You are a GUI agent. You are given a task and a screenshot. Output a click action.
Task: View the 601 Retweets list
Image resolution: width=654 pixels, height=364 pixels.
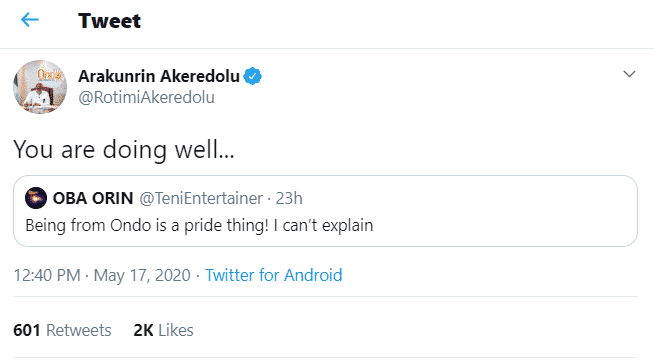(x=62, y=330)
